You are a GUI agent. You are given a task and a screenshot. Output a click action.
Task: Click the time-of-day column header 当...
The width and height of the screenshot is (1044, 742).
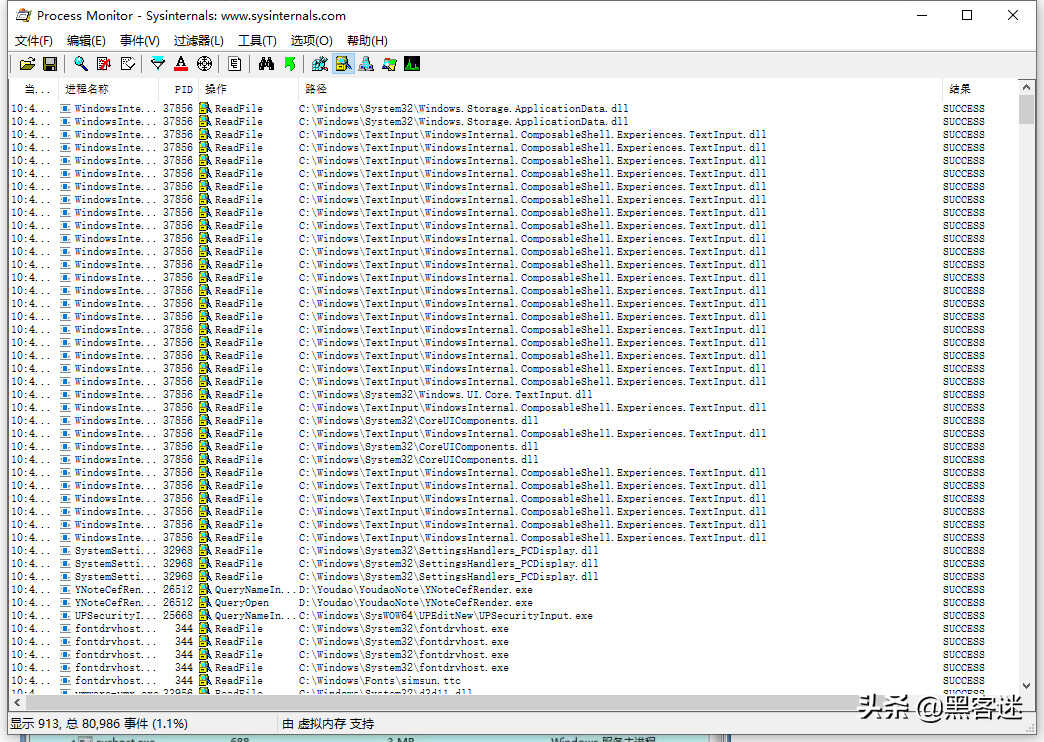point(34,89)
